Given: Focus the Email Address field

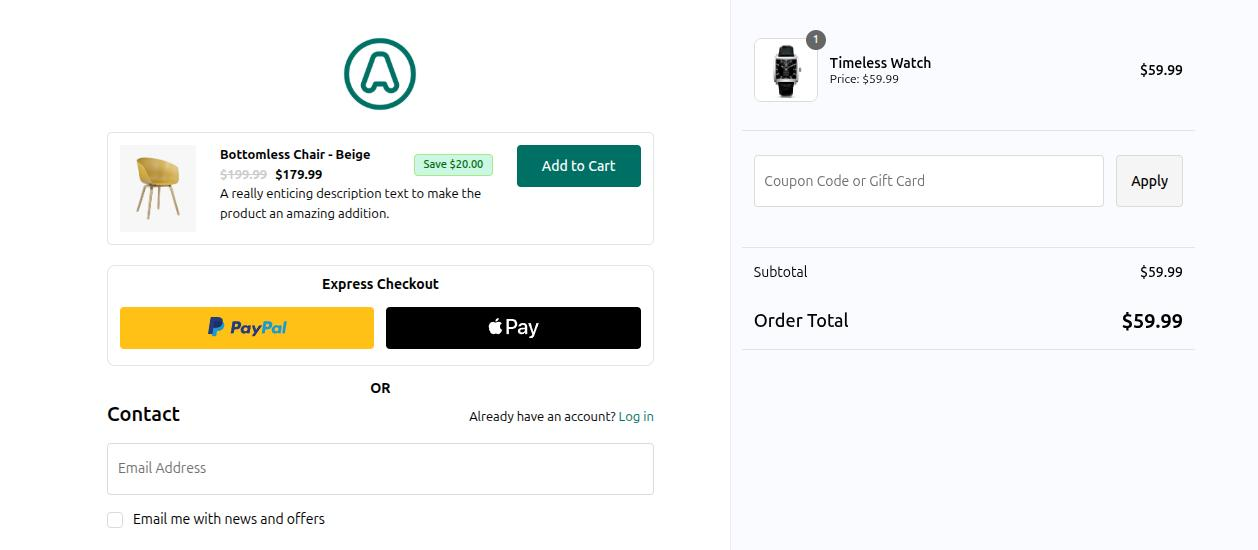Looking at the screenshot, I should coord(380,469).
